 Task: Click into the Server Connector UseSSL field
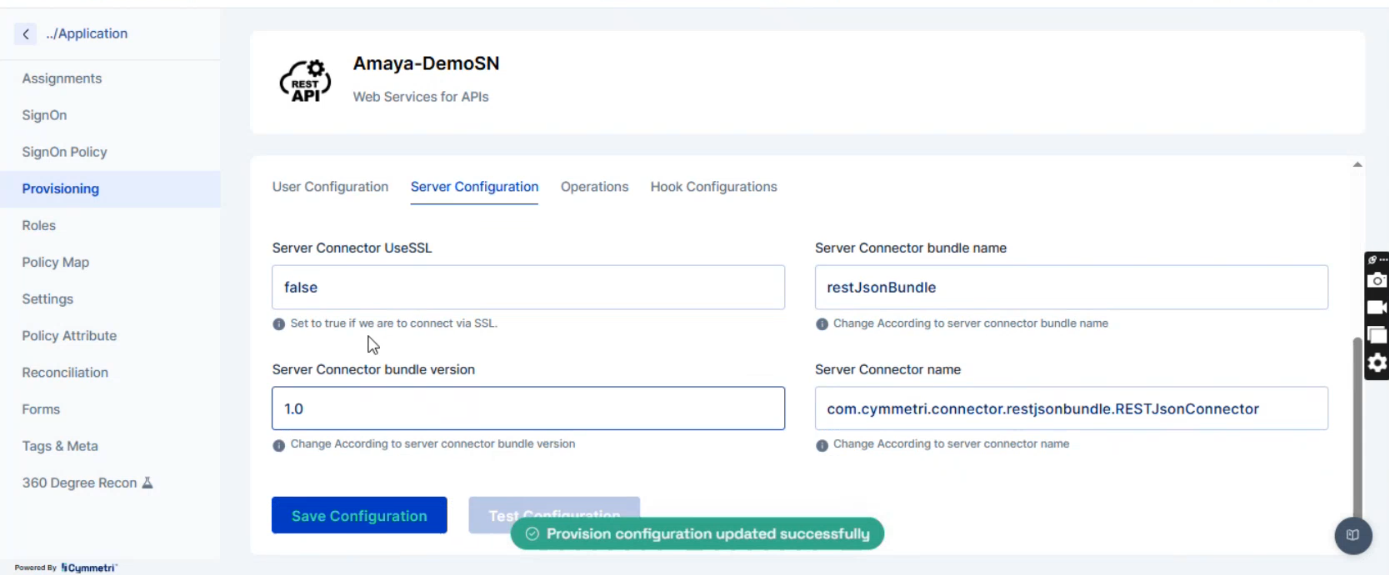[x=528, y=287]
